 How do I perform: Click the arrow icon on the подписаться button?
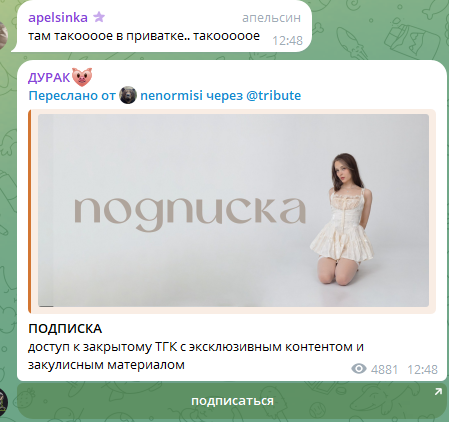438,392
